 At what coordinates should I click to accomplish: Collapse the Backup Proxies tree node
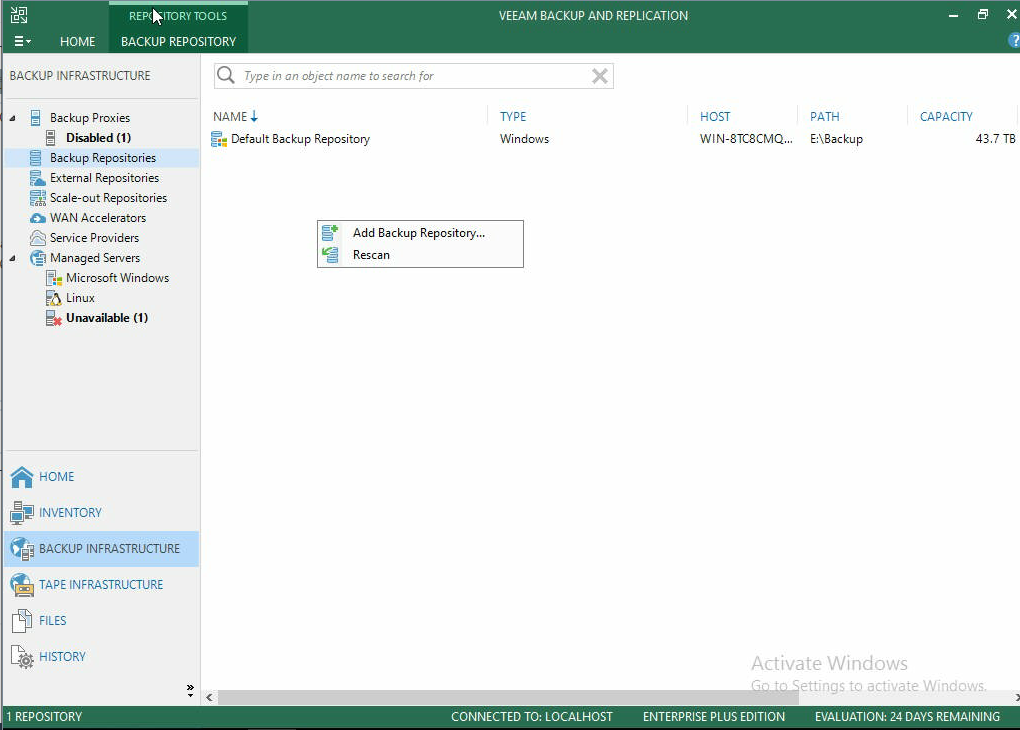coord(12,118)
